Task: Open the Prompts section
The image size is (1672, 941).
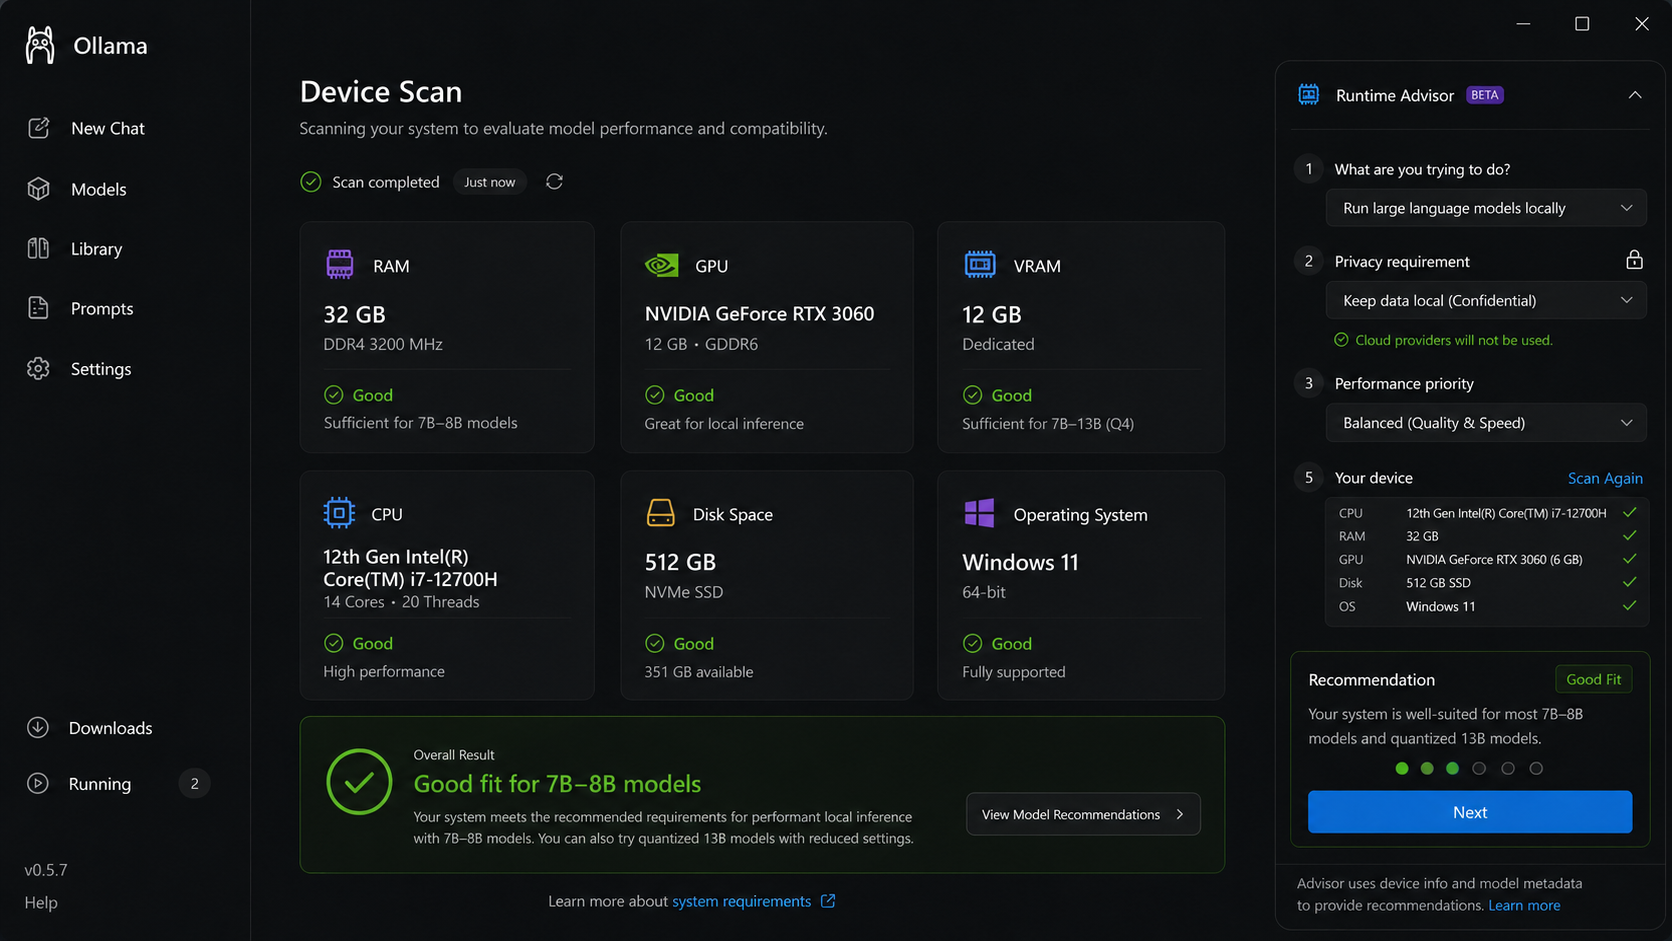Action: (x=80, y=308)
